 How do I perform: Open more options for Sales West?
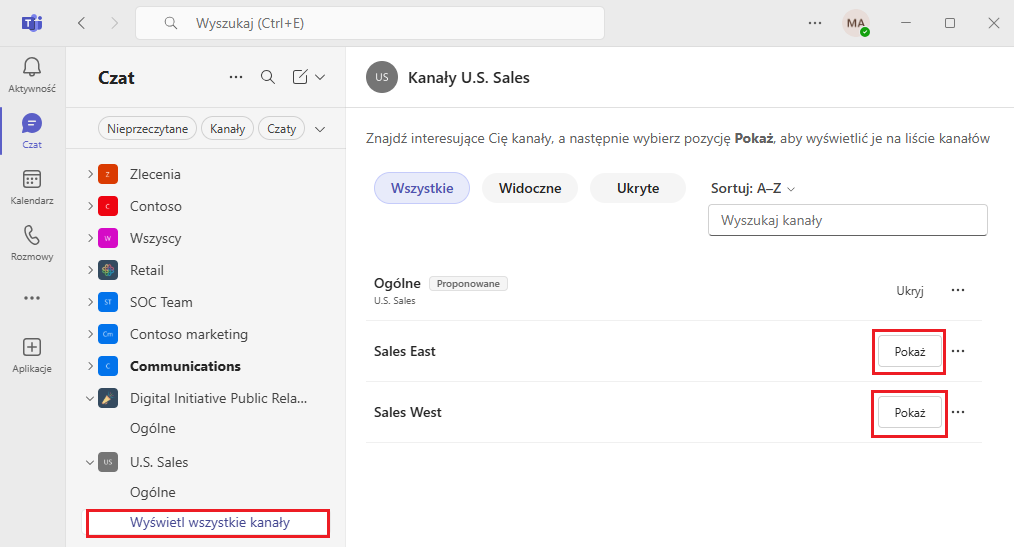[x=958, y=412]
